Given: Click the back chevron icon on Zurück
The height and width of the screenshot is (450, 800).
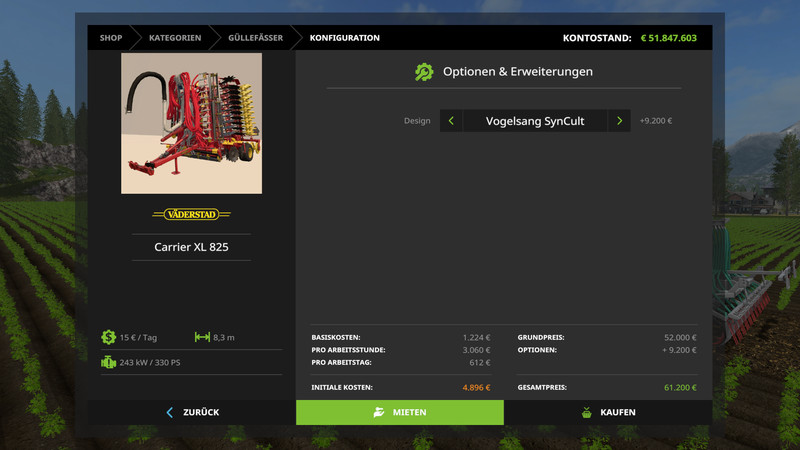Looking at the screenshot, I should 169,412.
